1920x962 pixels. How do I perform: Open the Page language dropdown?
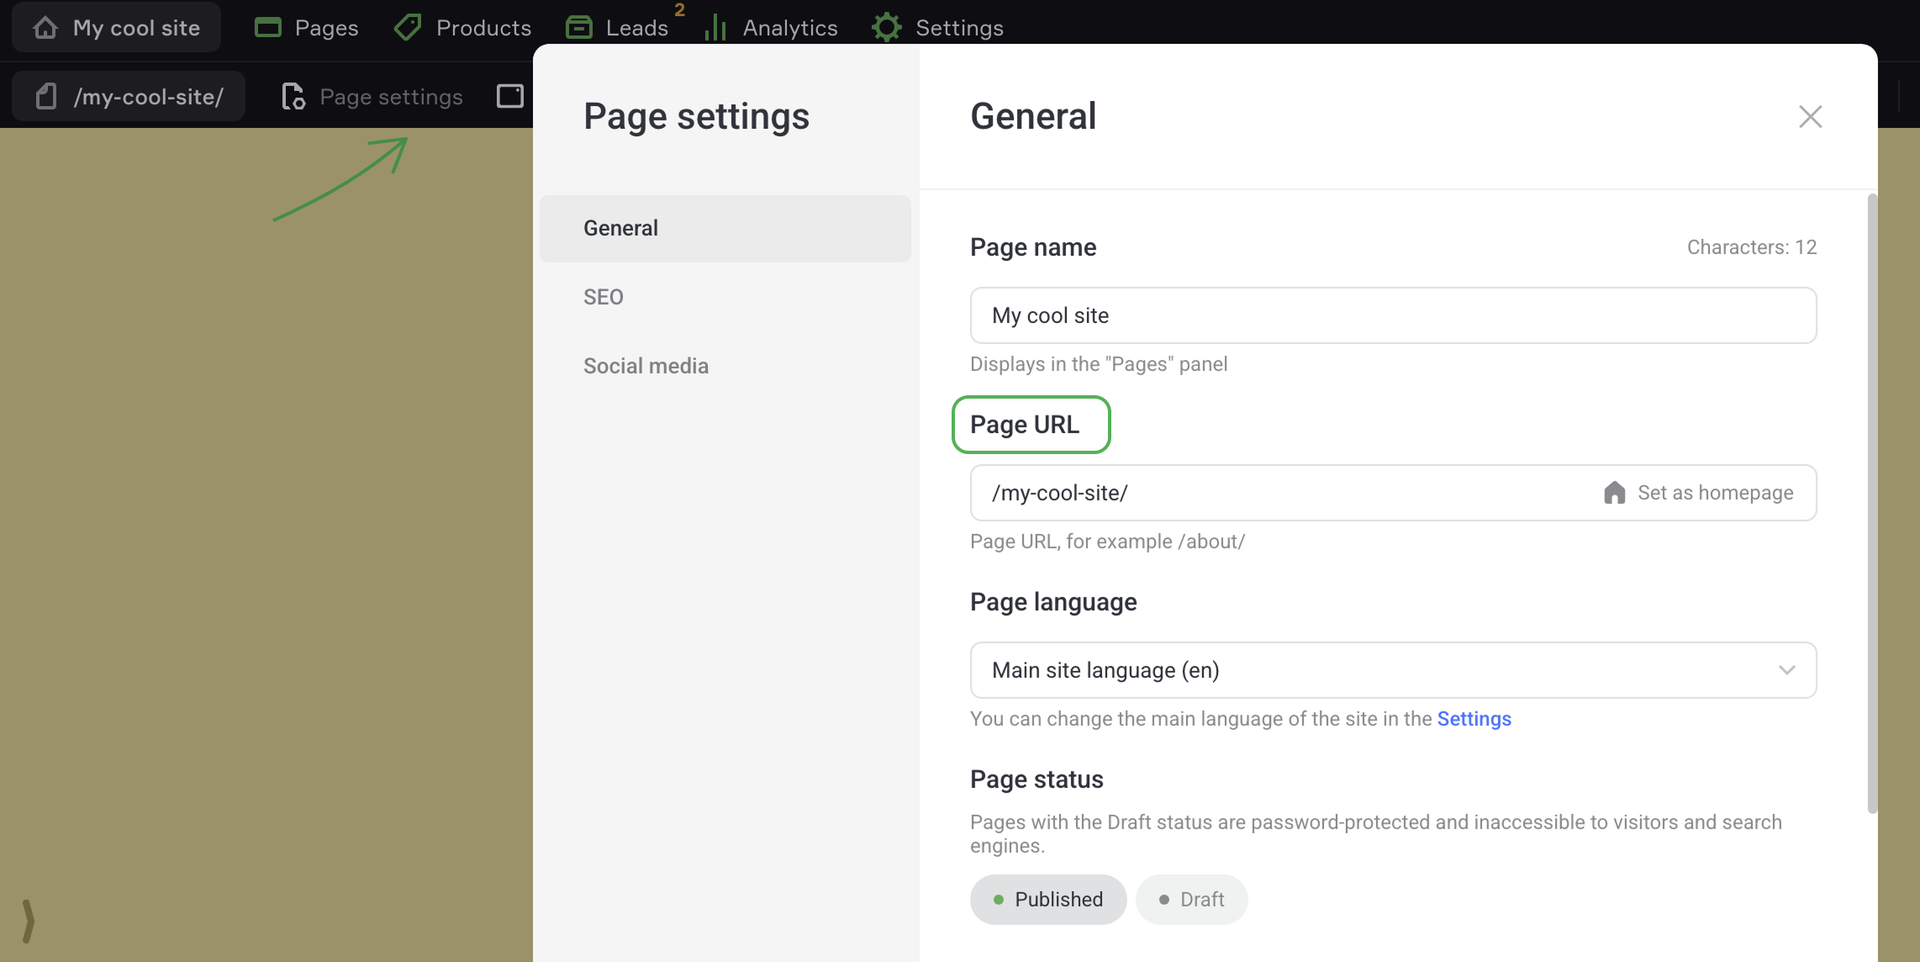(1392, 670)
